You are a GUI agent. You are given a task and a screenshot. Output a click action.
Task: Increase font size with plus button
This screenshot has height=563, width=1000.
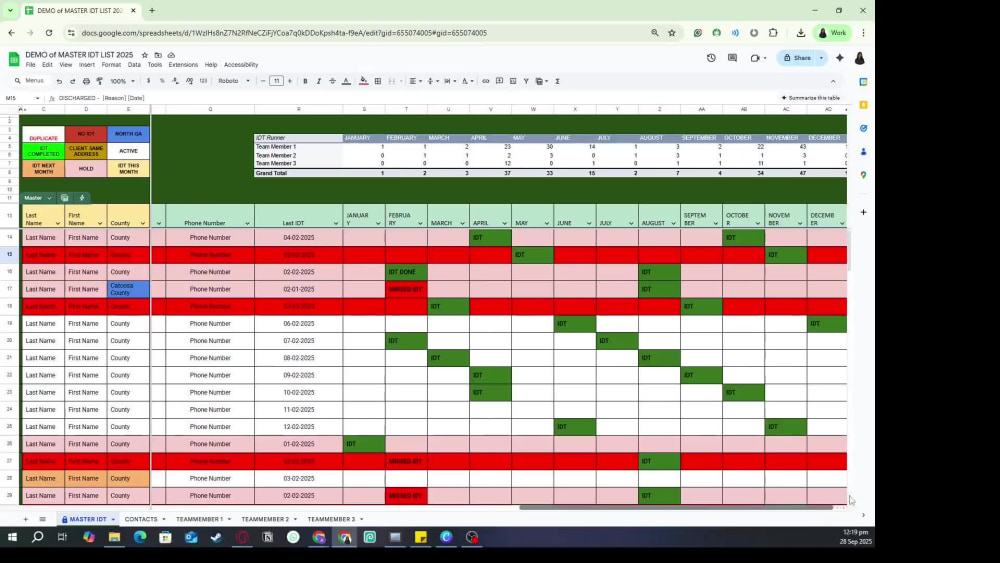290,81
